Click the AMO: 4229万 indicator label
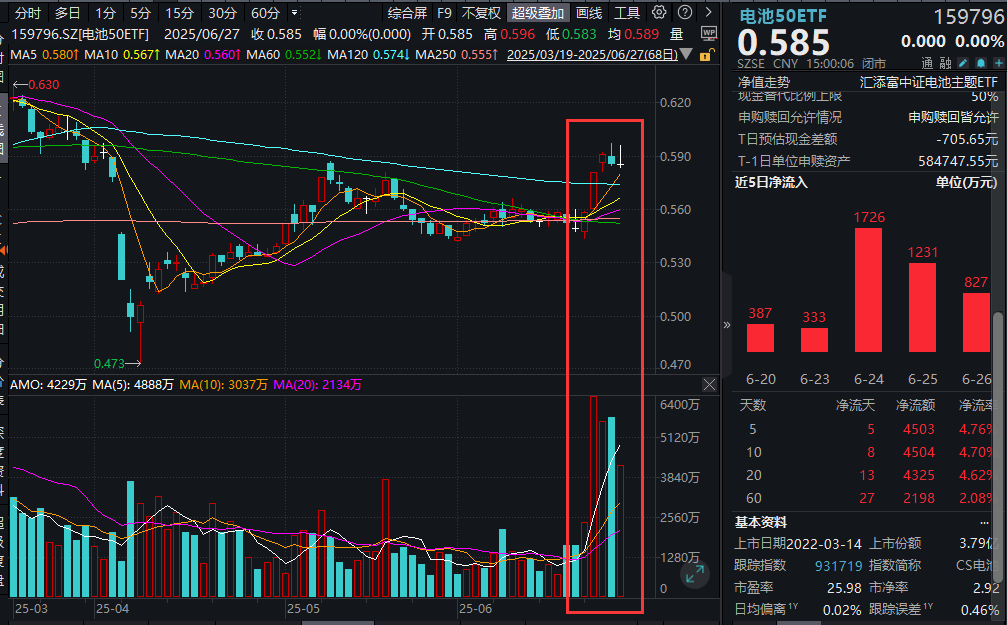Screen dimensions: 1007x625 pos(48,385)
